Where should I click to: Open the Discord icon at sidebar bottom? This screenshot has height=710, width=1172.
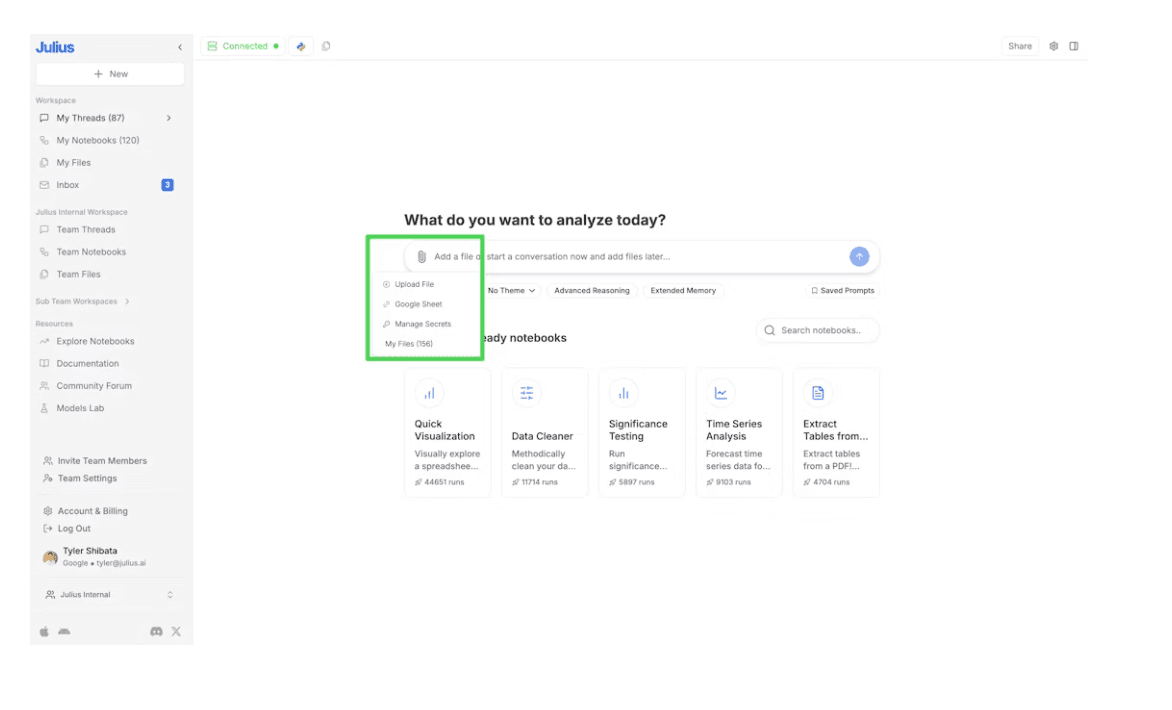coord(156,631)
